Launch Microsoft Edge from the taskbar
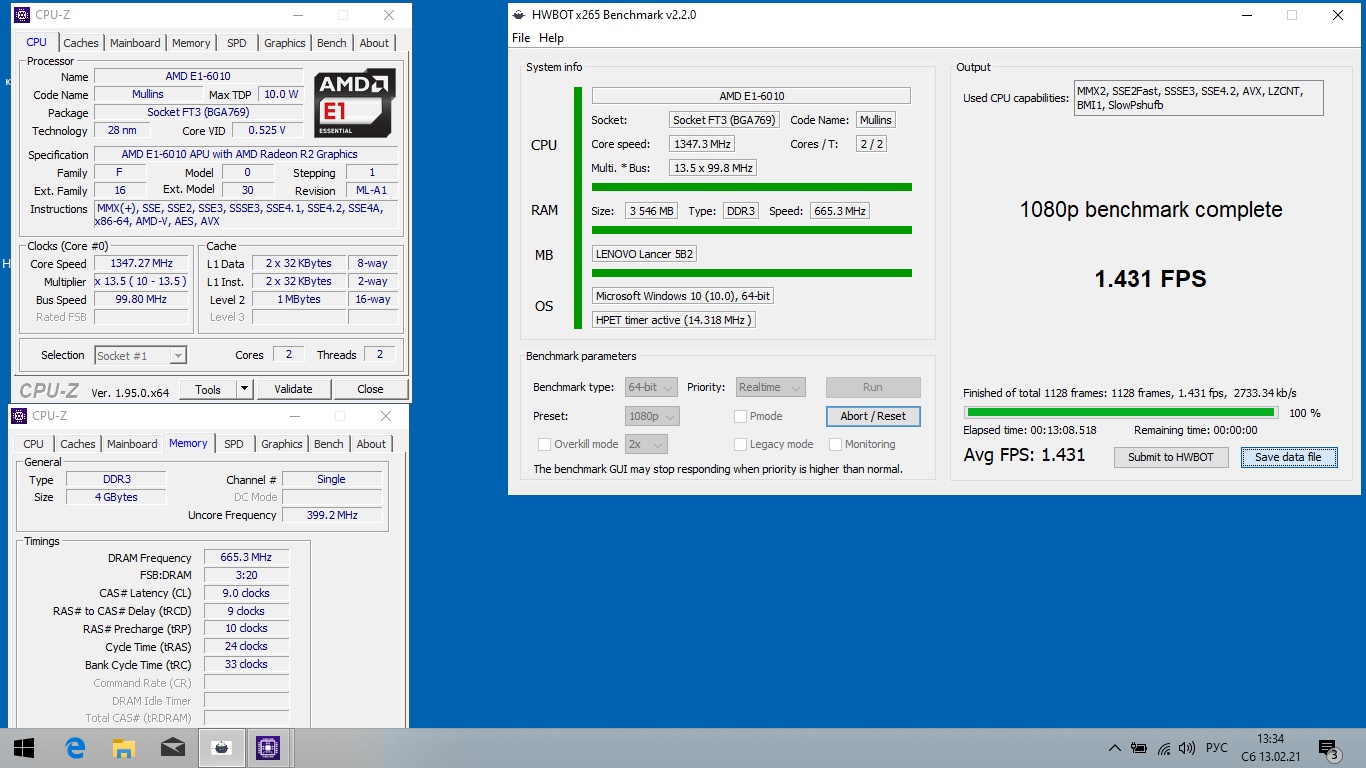1366x768 pixels. coord(75,747)
